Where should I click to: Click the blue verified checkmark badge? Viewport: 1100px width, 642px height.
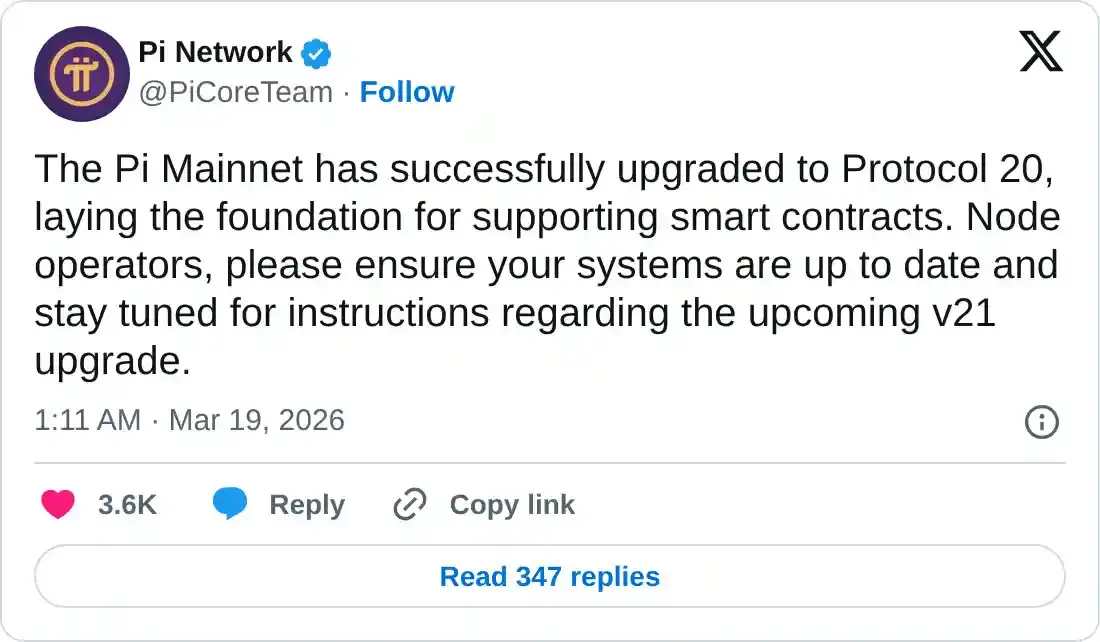pyautogui.click(x=314, y=53)
